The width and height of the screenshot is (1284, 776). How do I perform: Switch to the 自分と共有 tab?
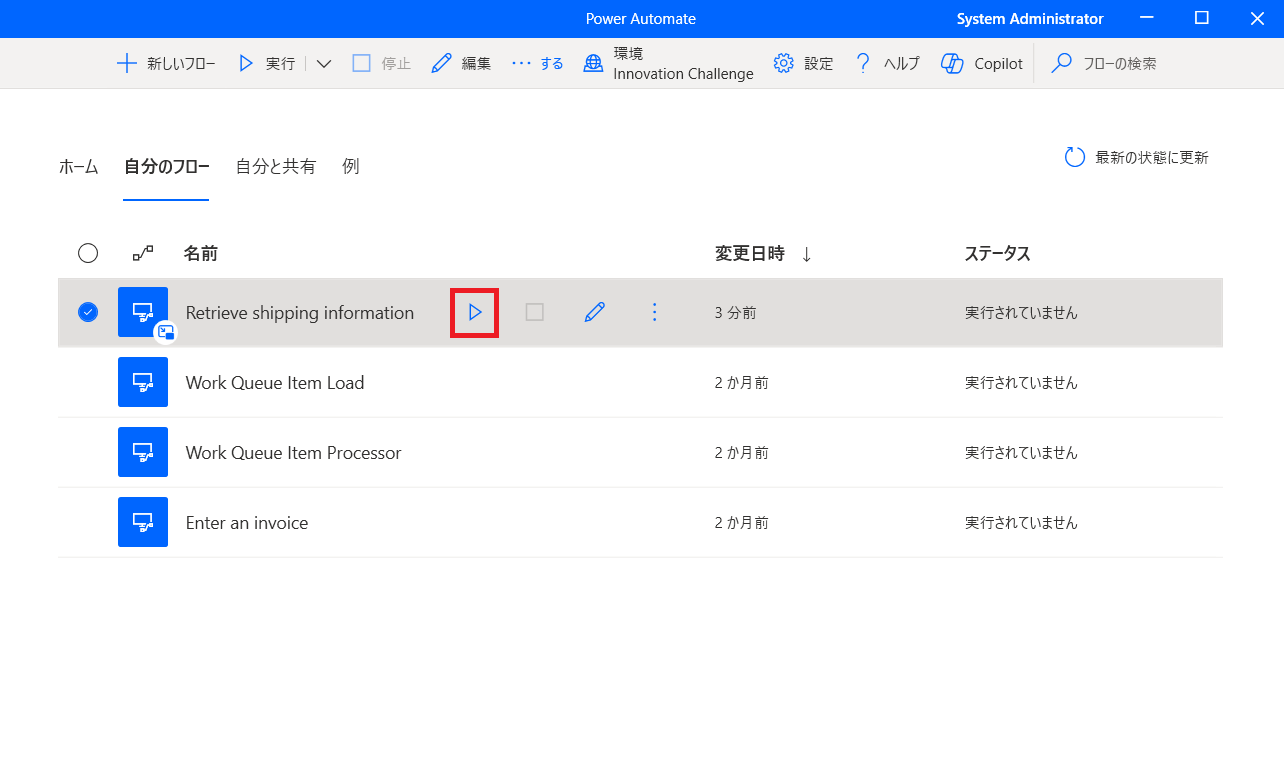tap(276, 167)
